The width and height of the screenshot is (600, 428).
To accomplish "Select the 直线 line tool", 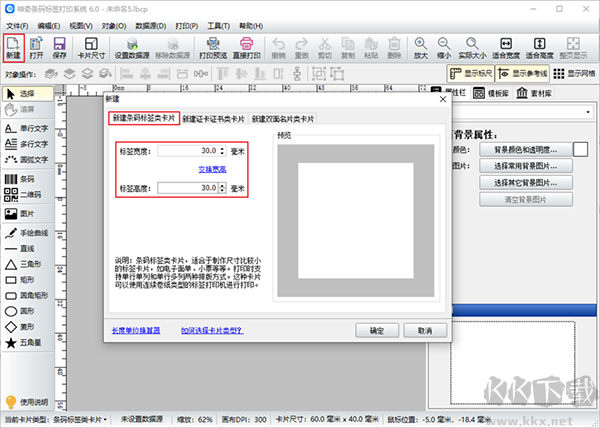I will (20, 249).
